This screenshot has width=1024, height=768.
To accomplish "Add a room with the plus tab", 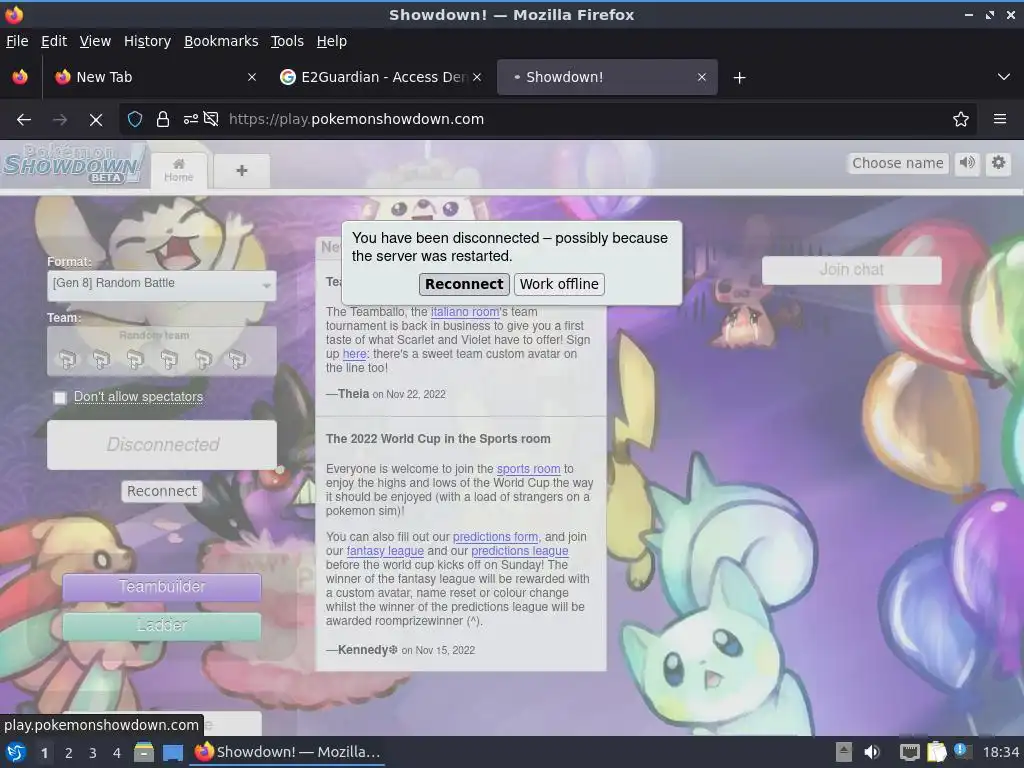I will (x=242, y=170).
